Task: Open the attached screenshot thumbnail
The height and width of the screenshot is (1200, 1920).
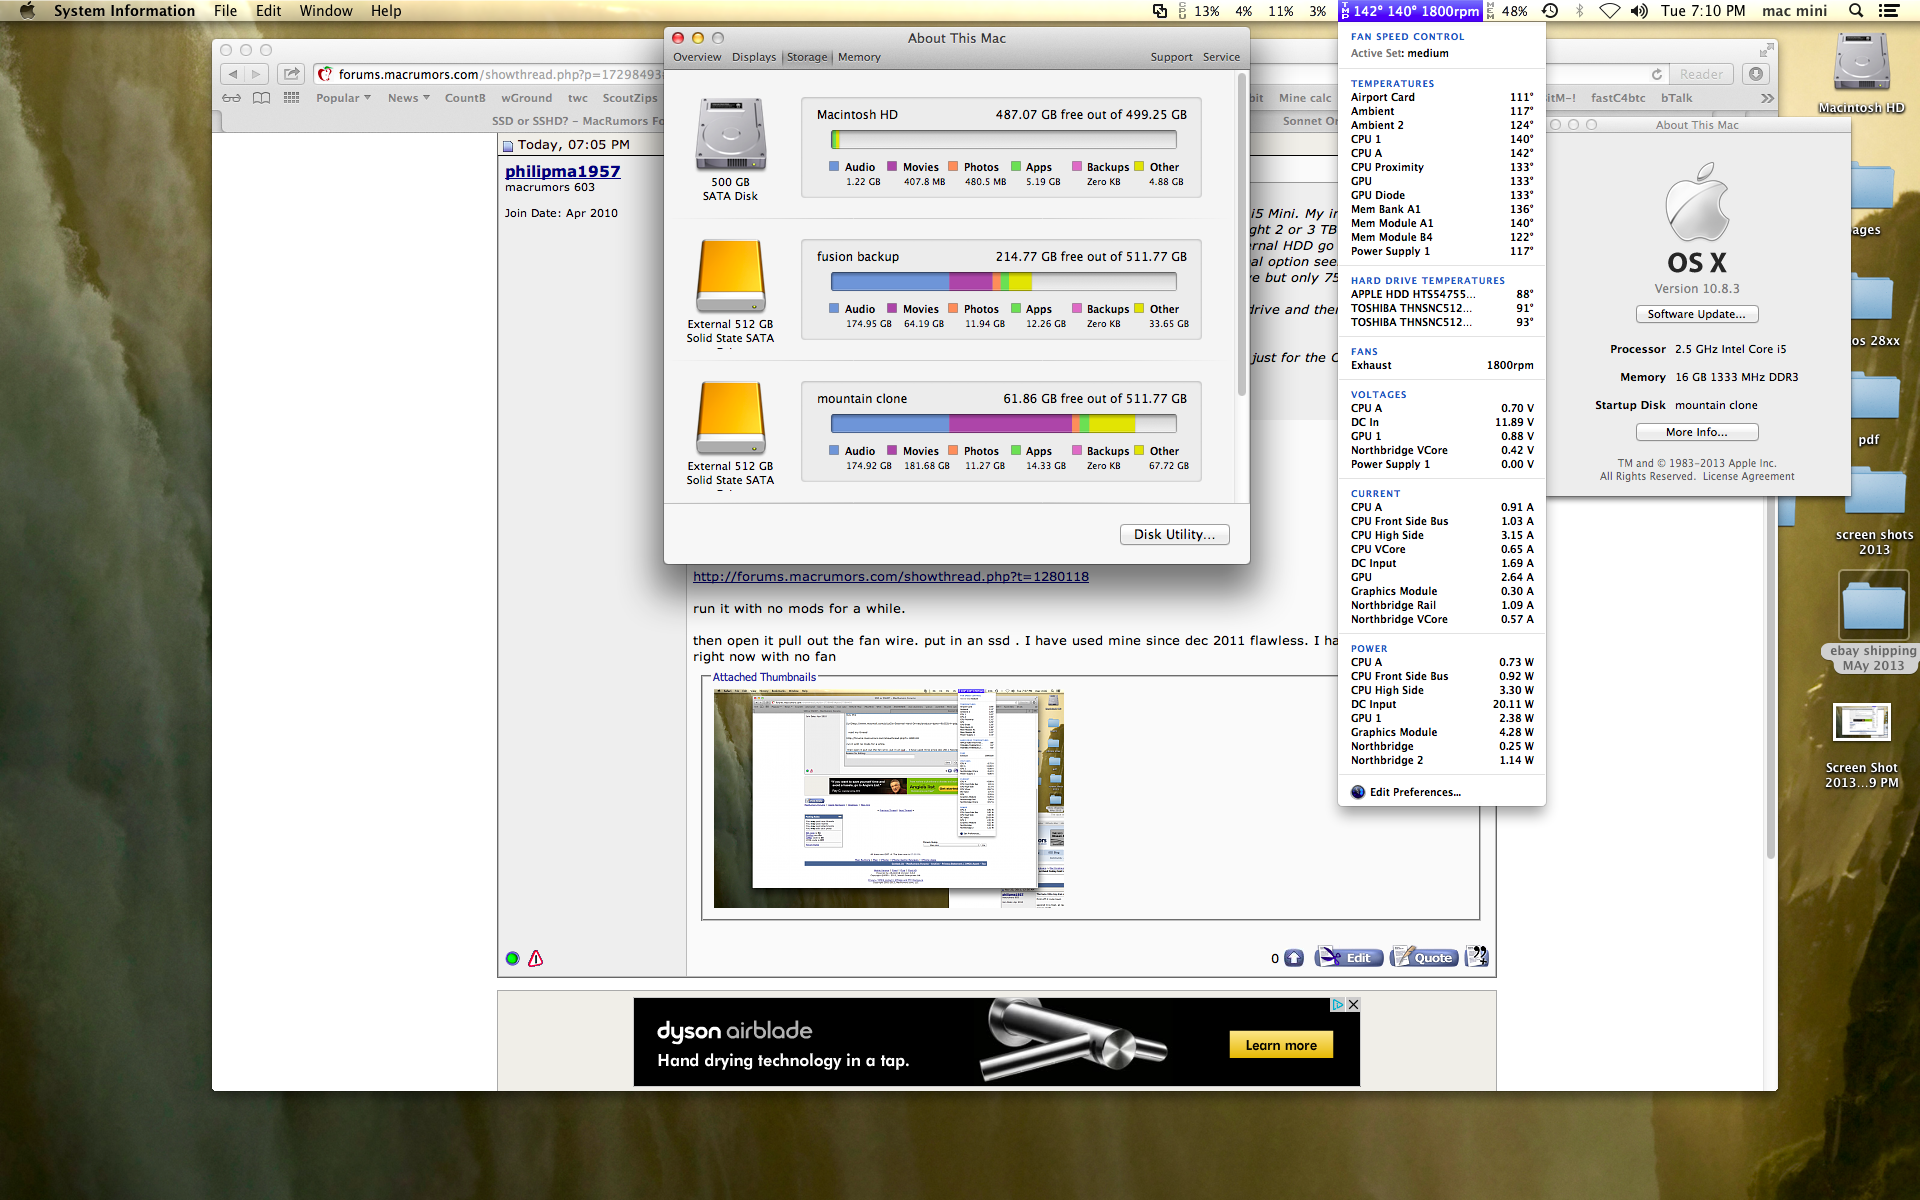Action: pos(888,799)
